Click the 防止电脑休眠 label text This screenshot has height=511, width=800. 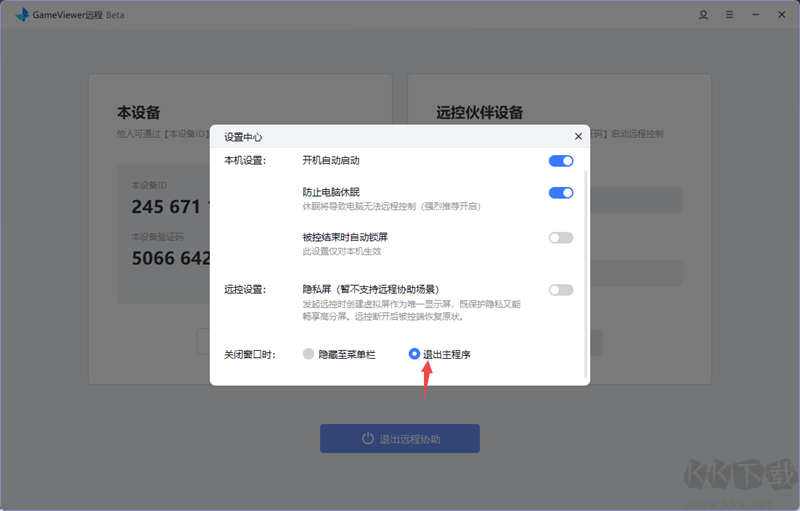point(331,192)
